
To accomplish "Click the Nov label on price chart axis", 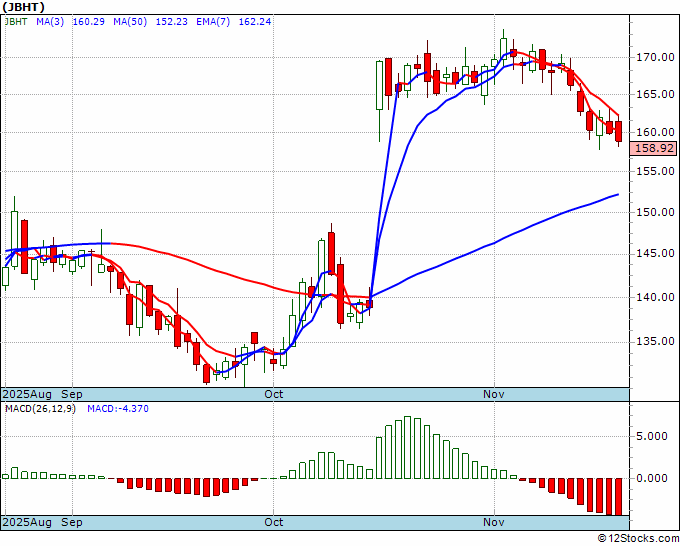I will pyautogui.click(x=494, y=394).
